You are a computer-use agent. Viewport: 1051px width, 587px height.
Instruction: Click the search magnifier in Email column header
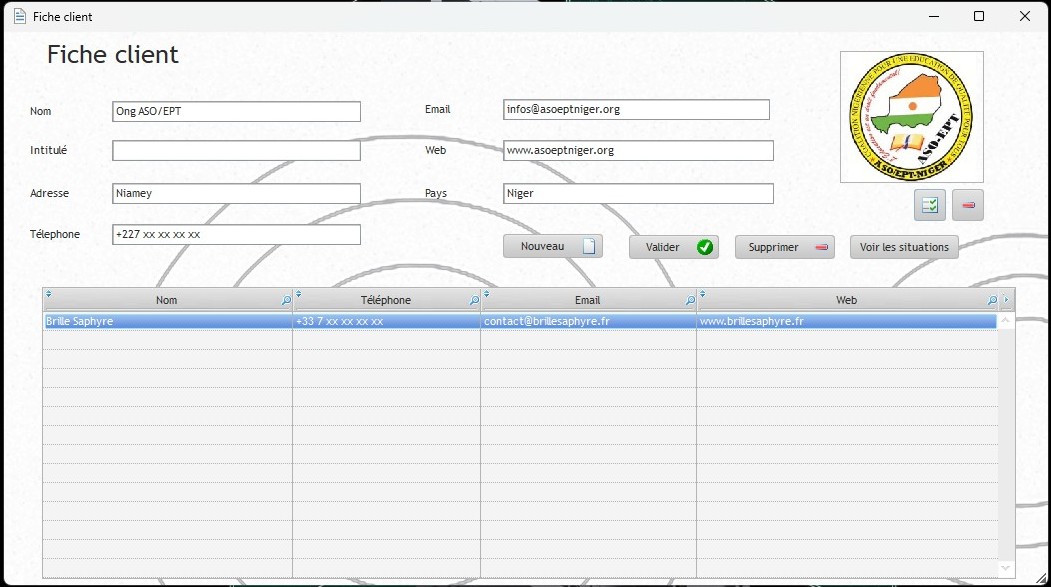[690, 300]
